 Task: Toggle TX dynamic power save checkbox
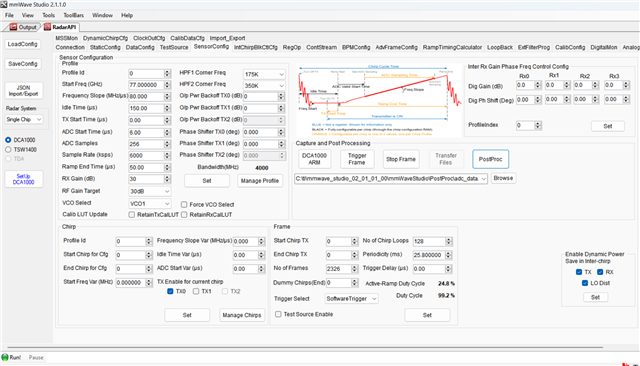coord(579,272)
